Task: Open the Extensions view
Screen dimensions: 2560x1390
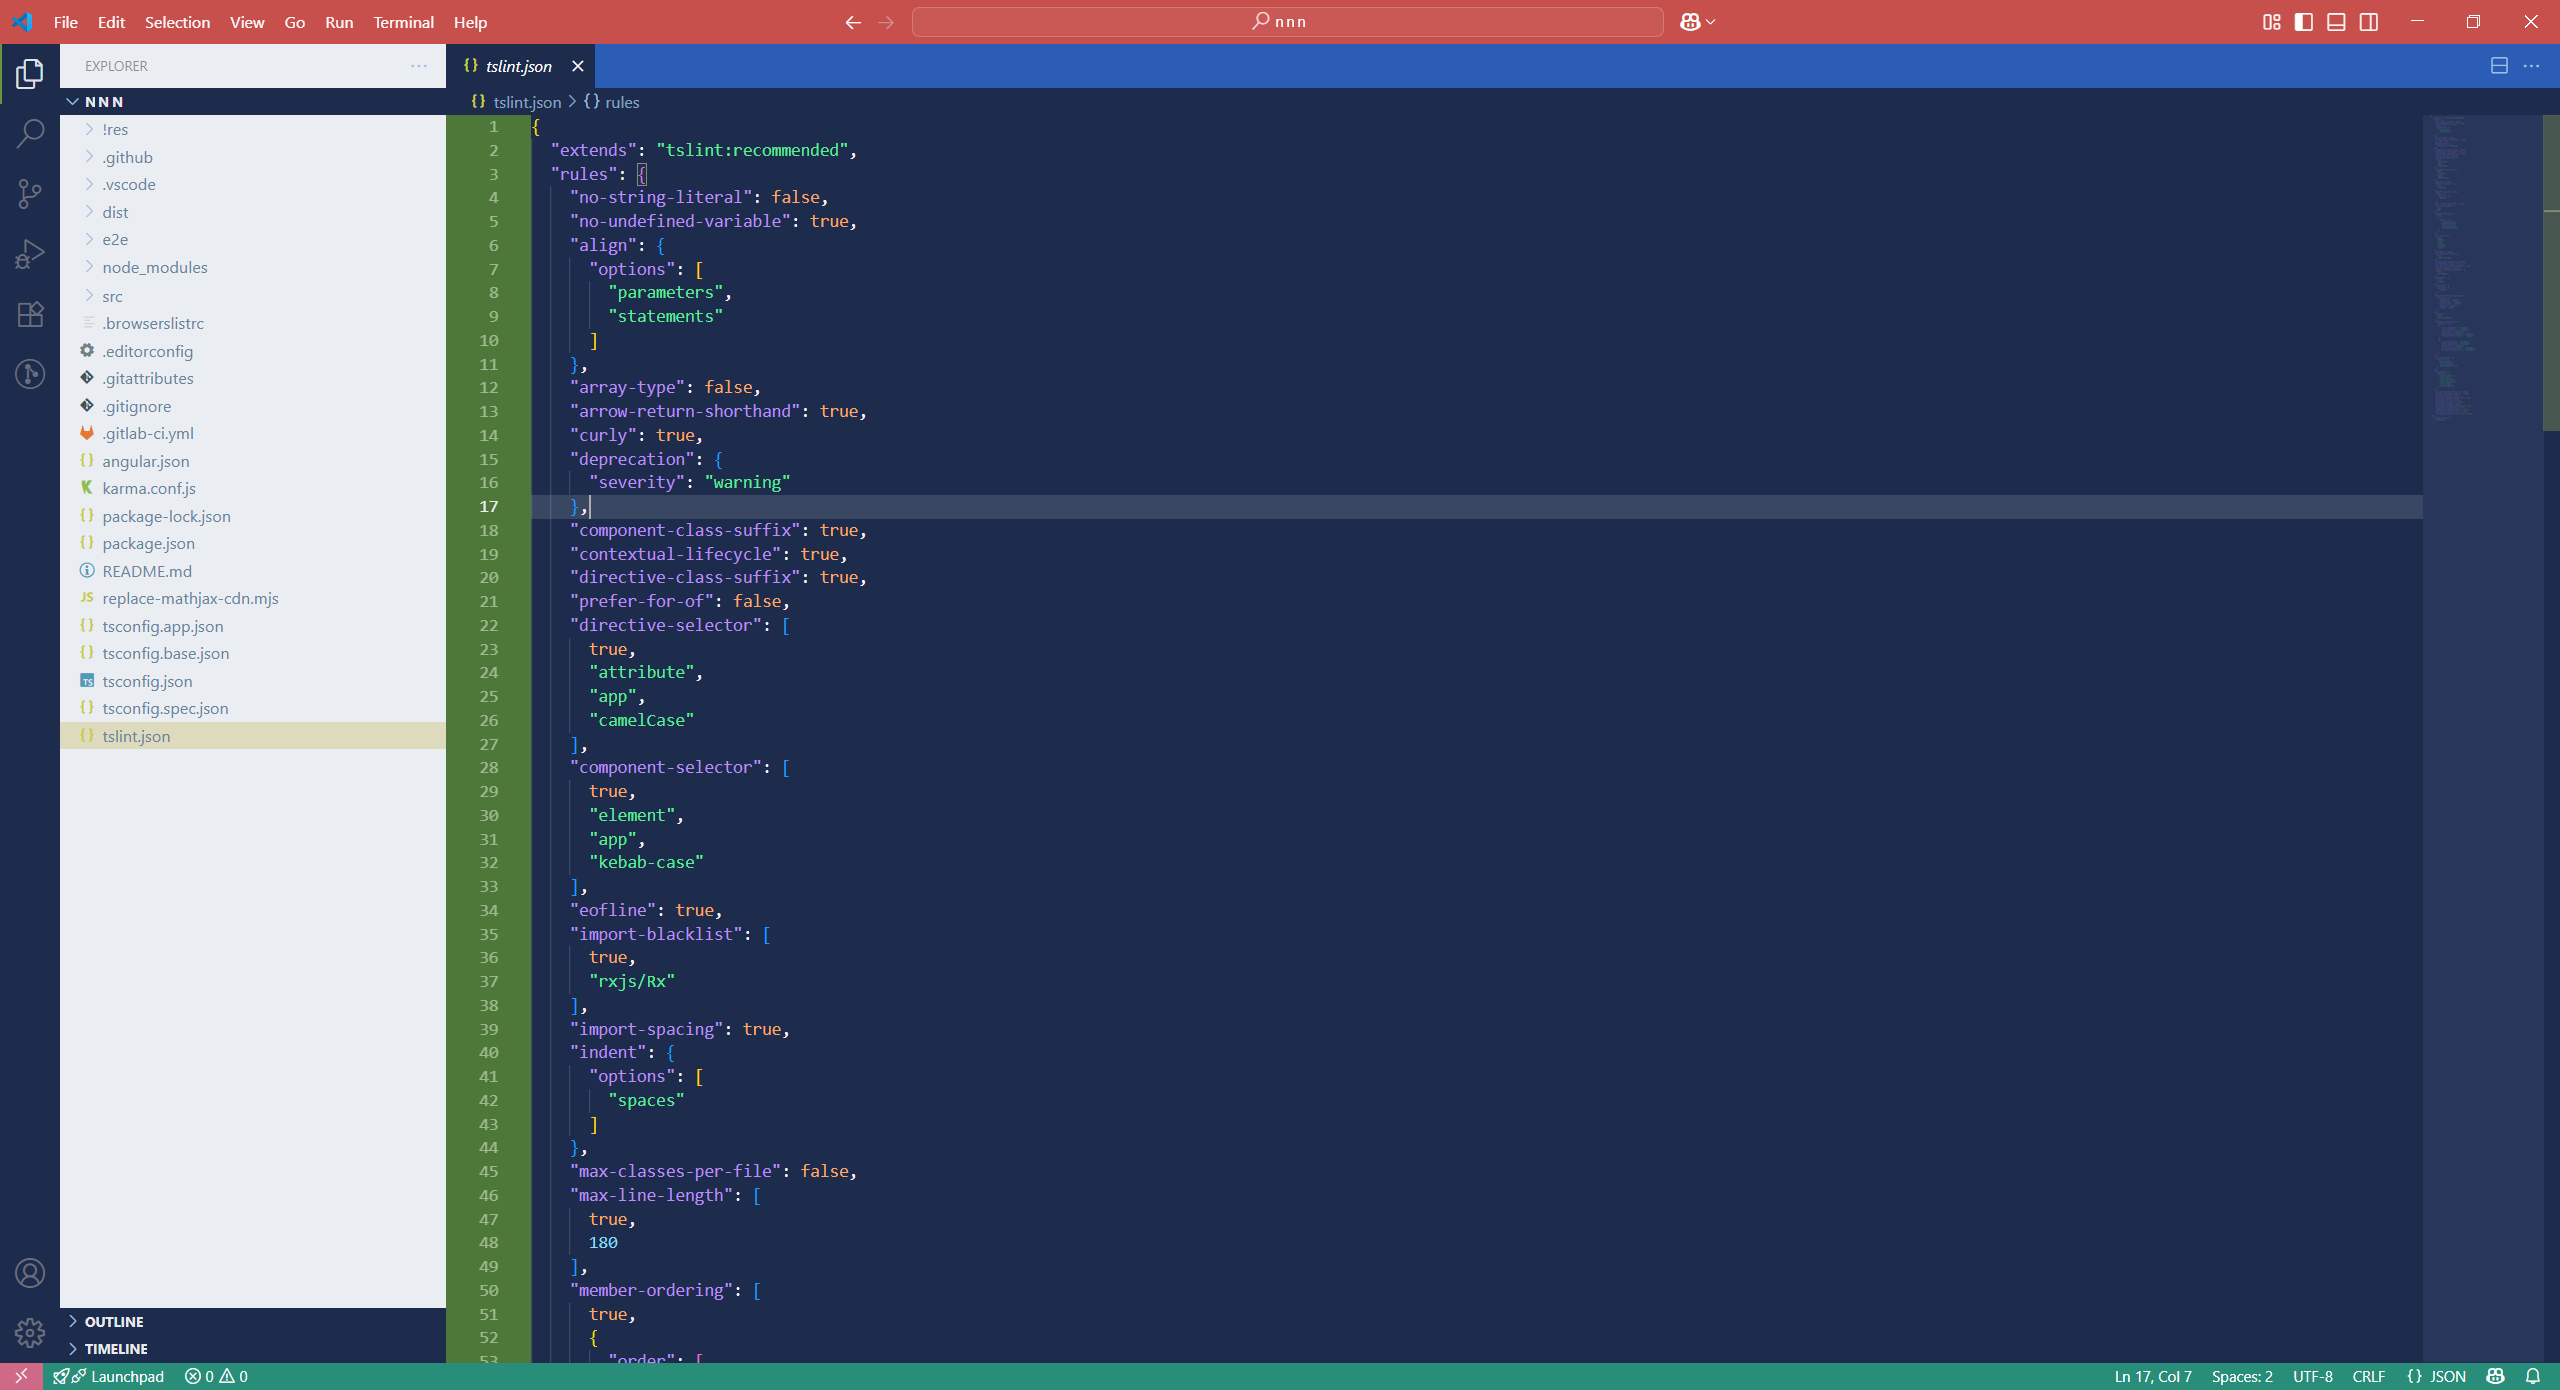Action: pos(30,314)
